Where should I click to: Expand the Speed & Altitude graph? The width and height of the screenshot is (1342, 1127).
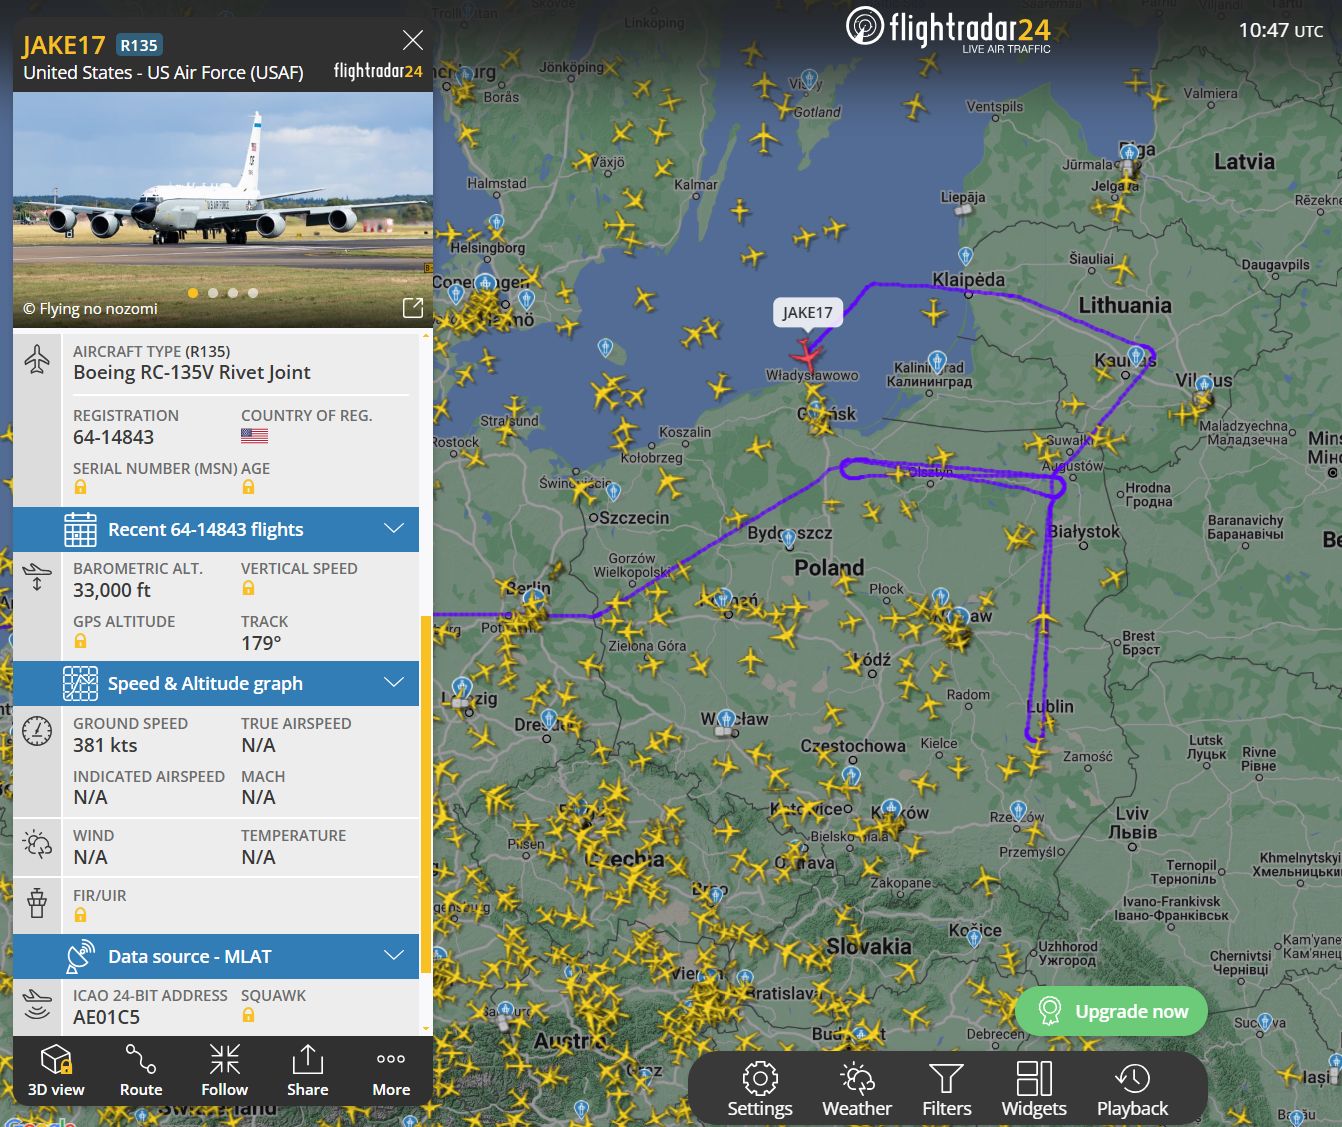(216, 683)
